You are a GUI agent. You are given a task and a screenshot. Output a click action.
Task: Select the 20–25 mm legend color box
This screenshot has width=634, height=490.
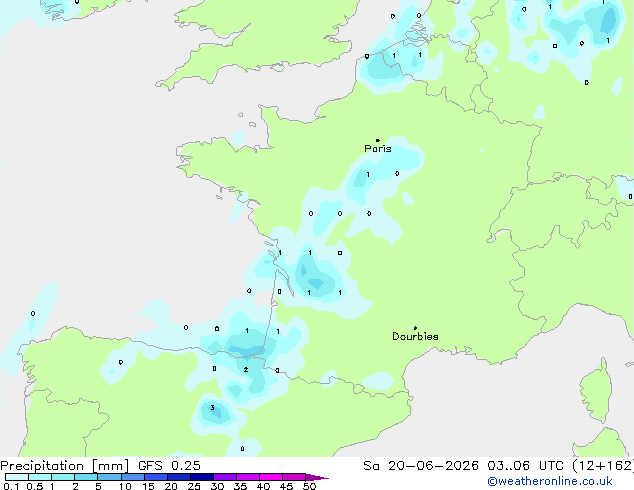[x=179, y=477]
